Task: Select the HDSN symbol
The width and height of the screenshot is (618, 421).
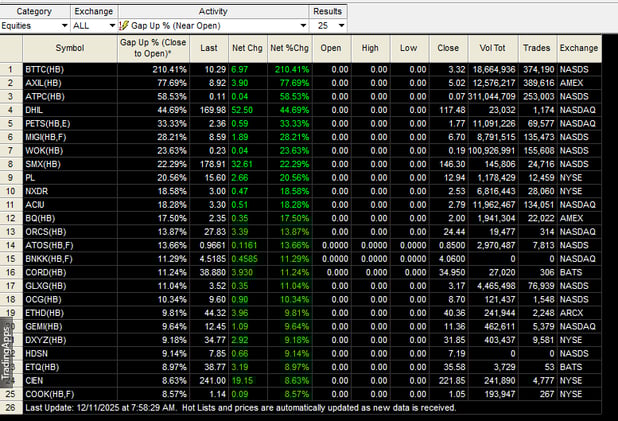Action: (36, 354)
